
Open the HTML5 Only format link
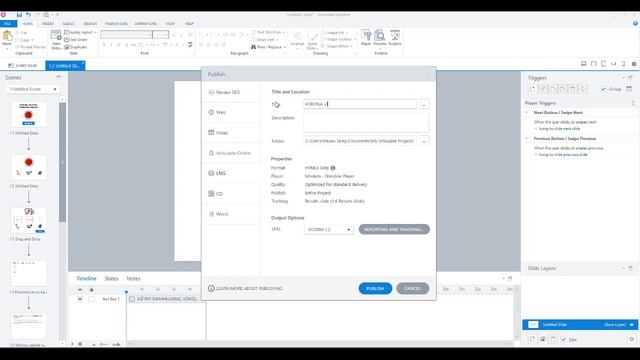click(316, 168)
